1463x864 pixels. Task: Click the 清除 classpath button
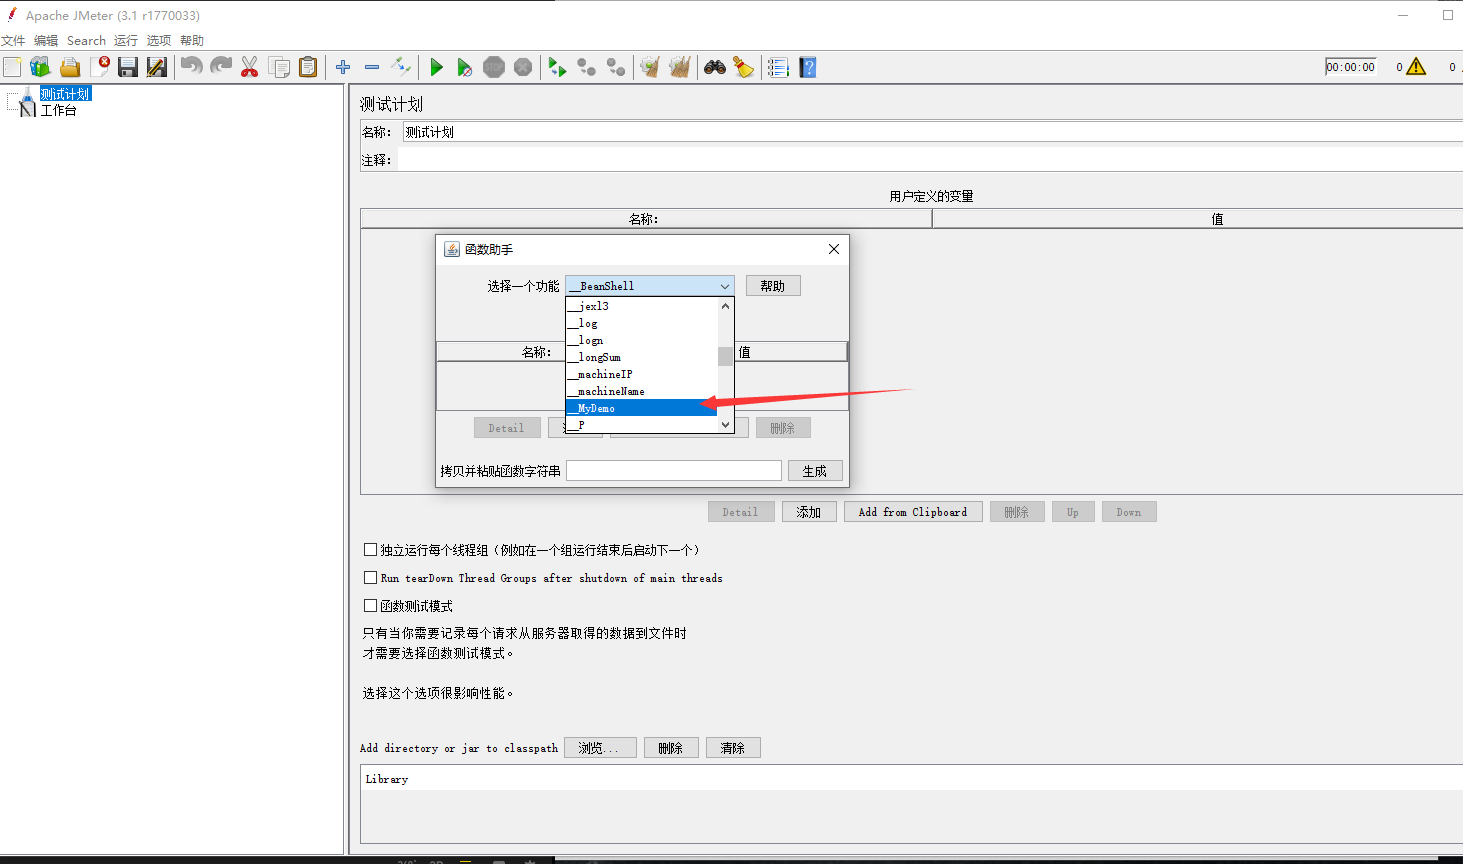733,748
